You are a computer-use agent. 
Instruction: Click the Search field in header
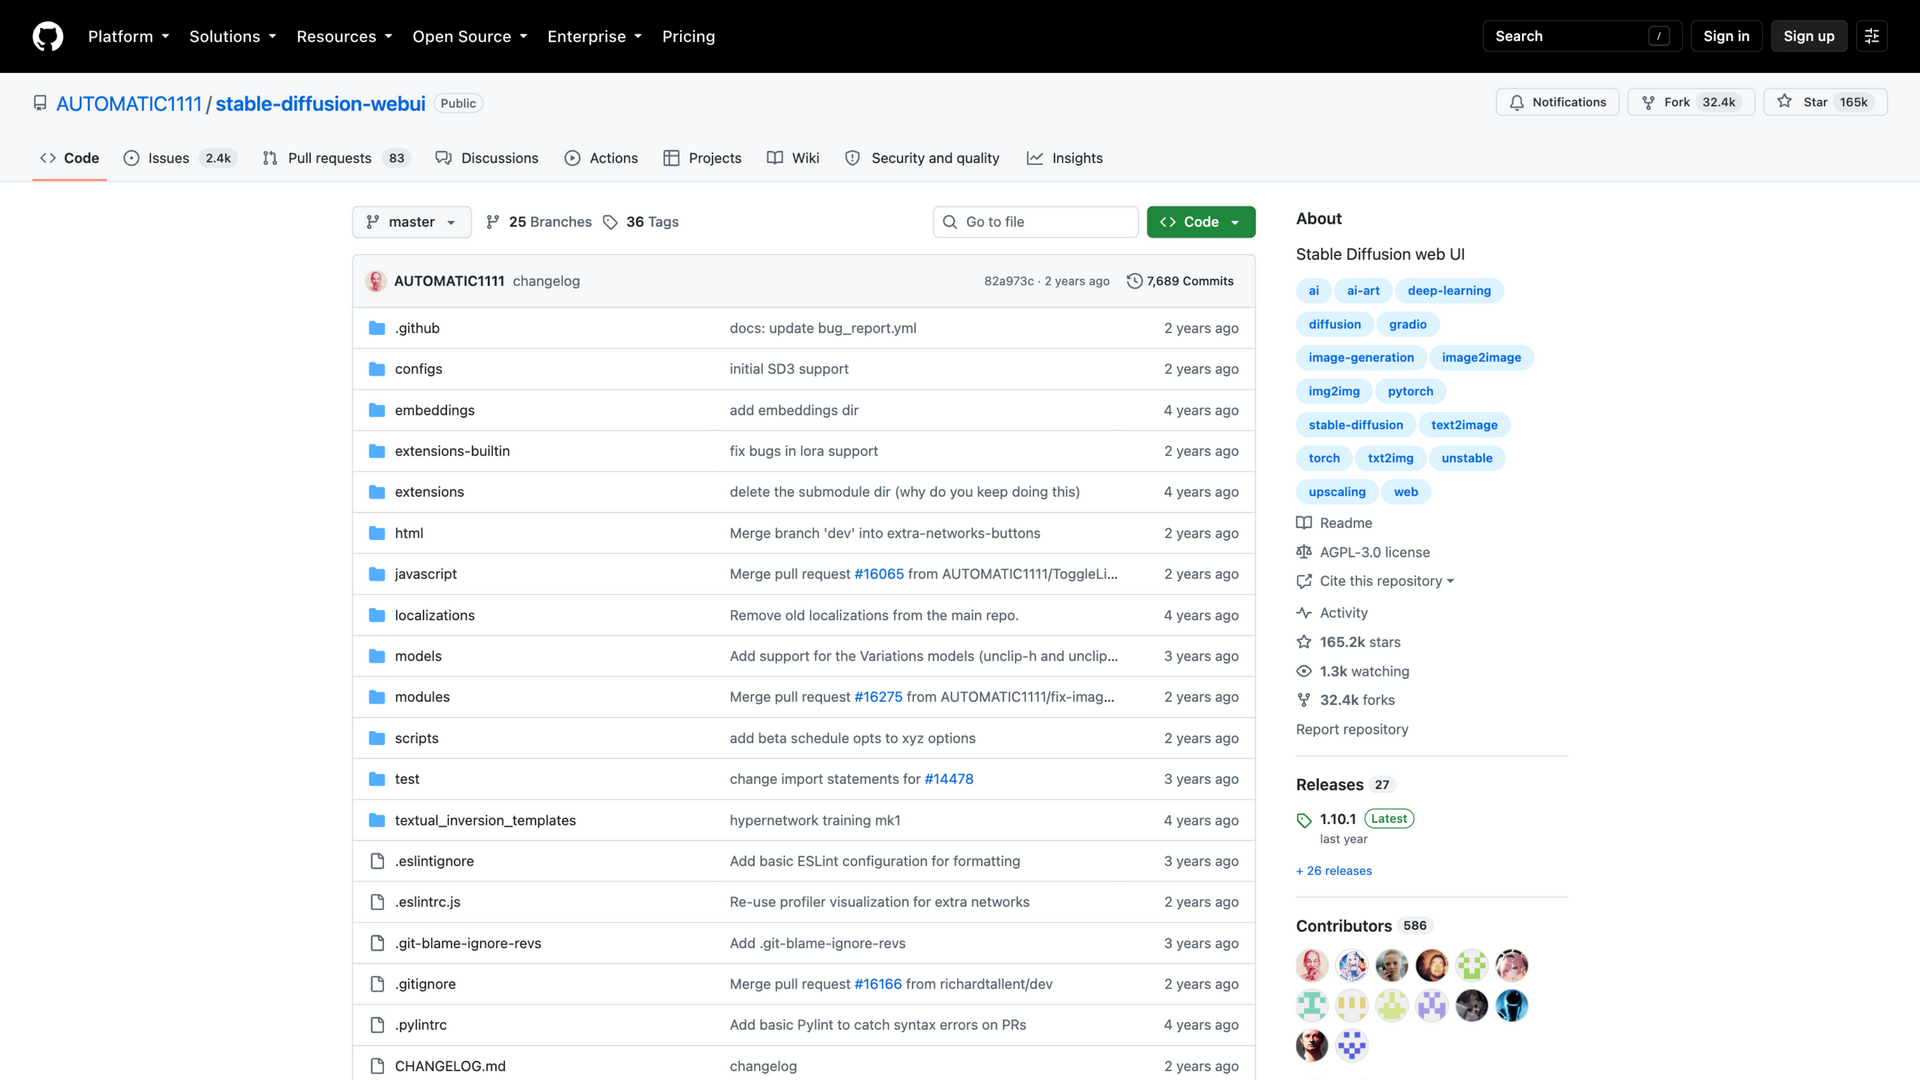[x=1582, y=36]
